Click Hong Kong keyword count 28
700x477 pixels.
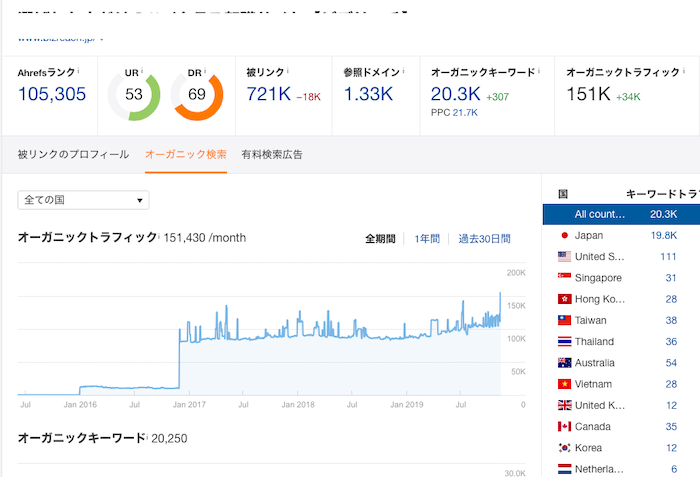(671, 299)
